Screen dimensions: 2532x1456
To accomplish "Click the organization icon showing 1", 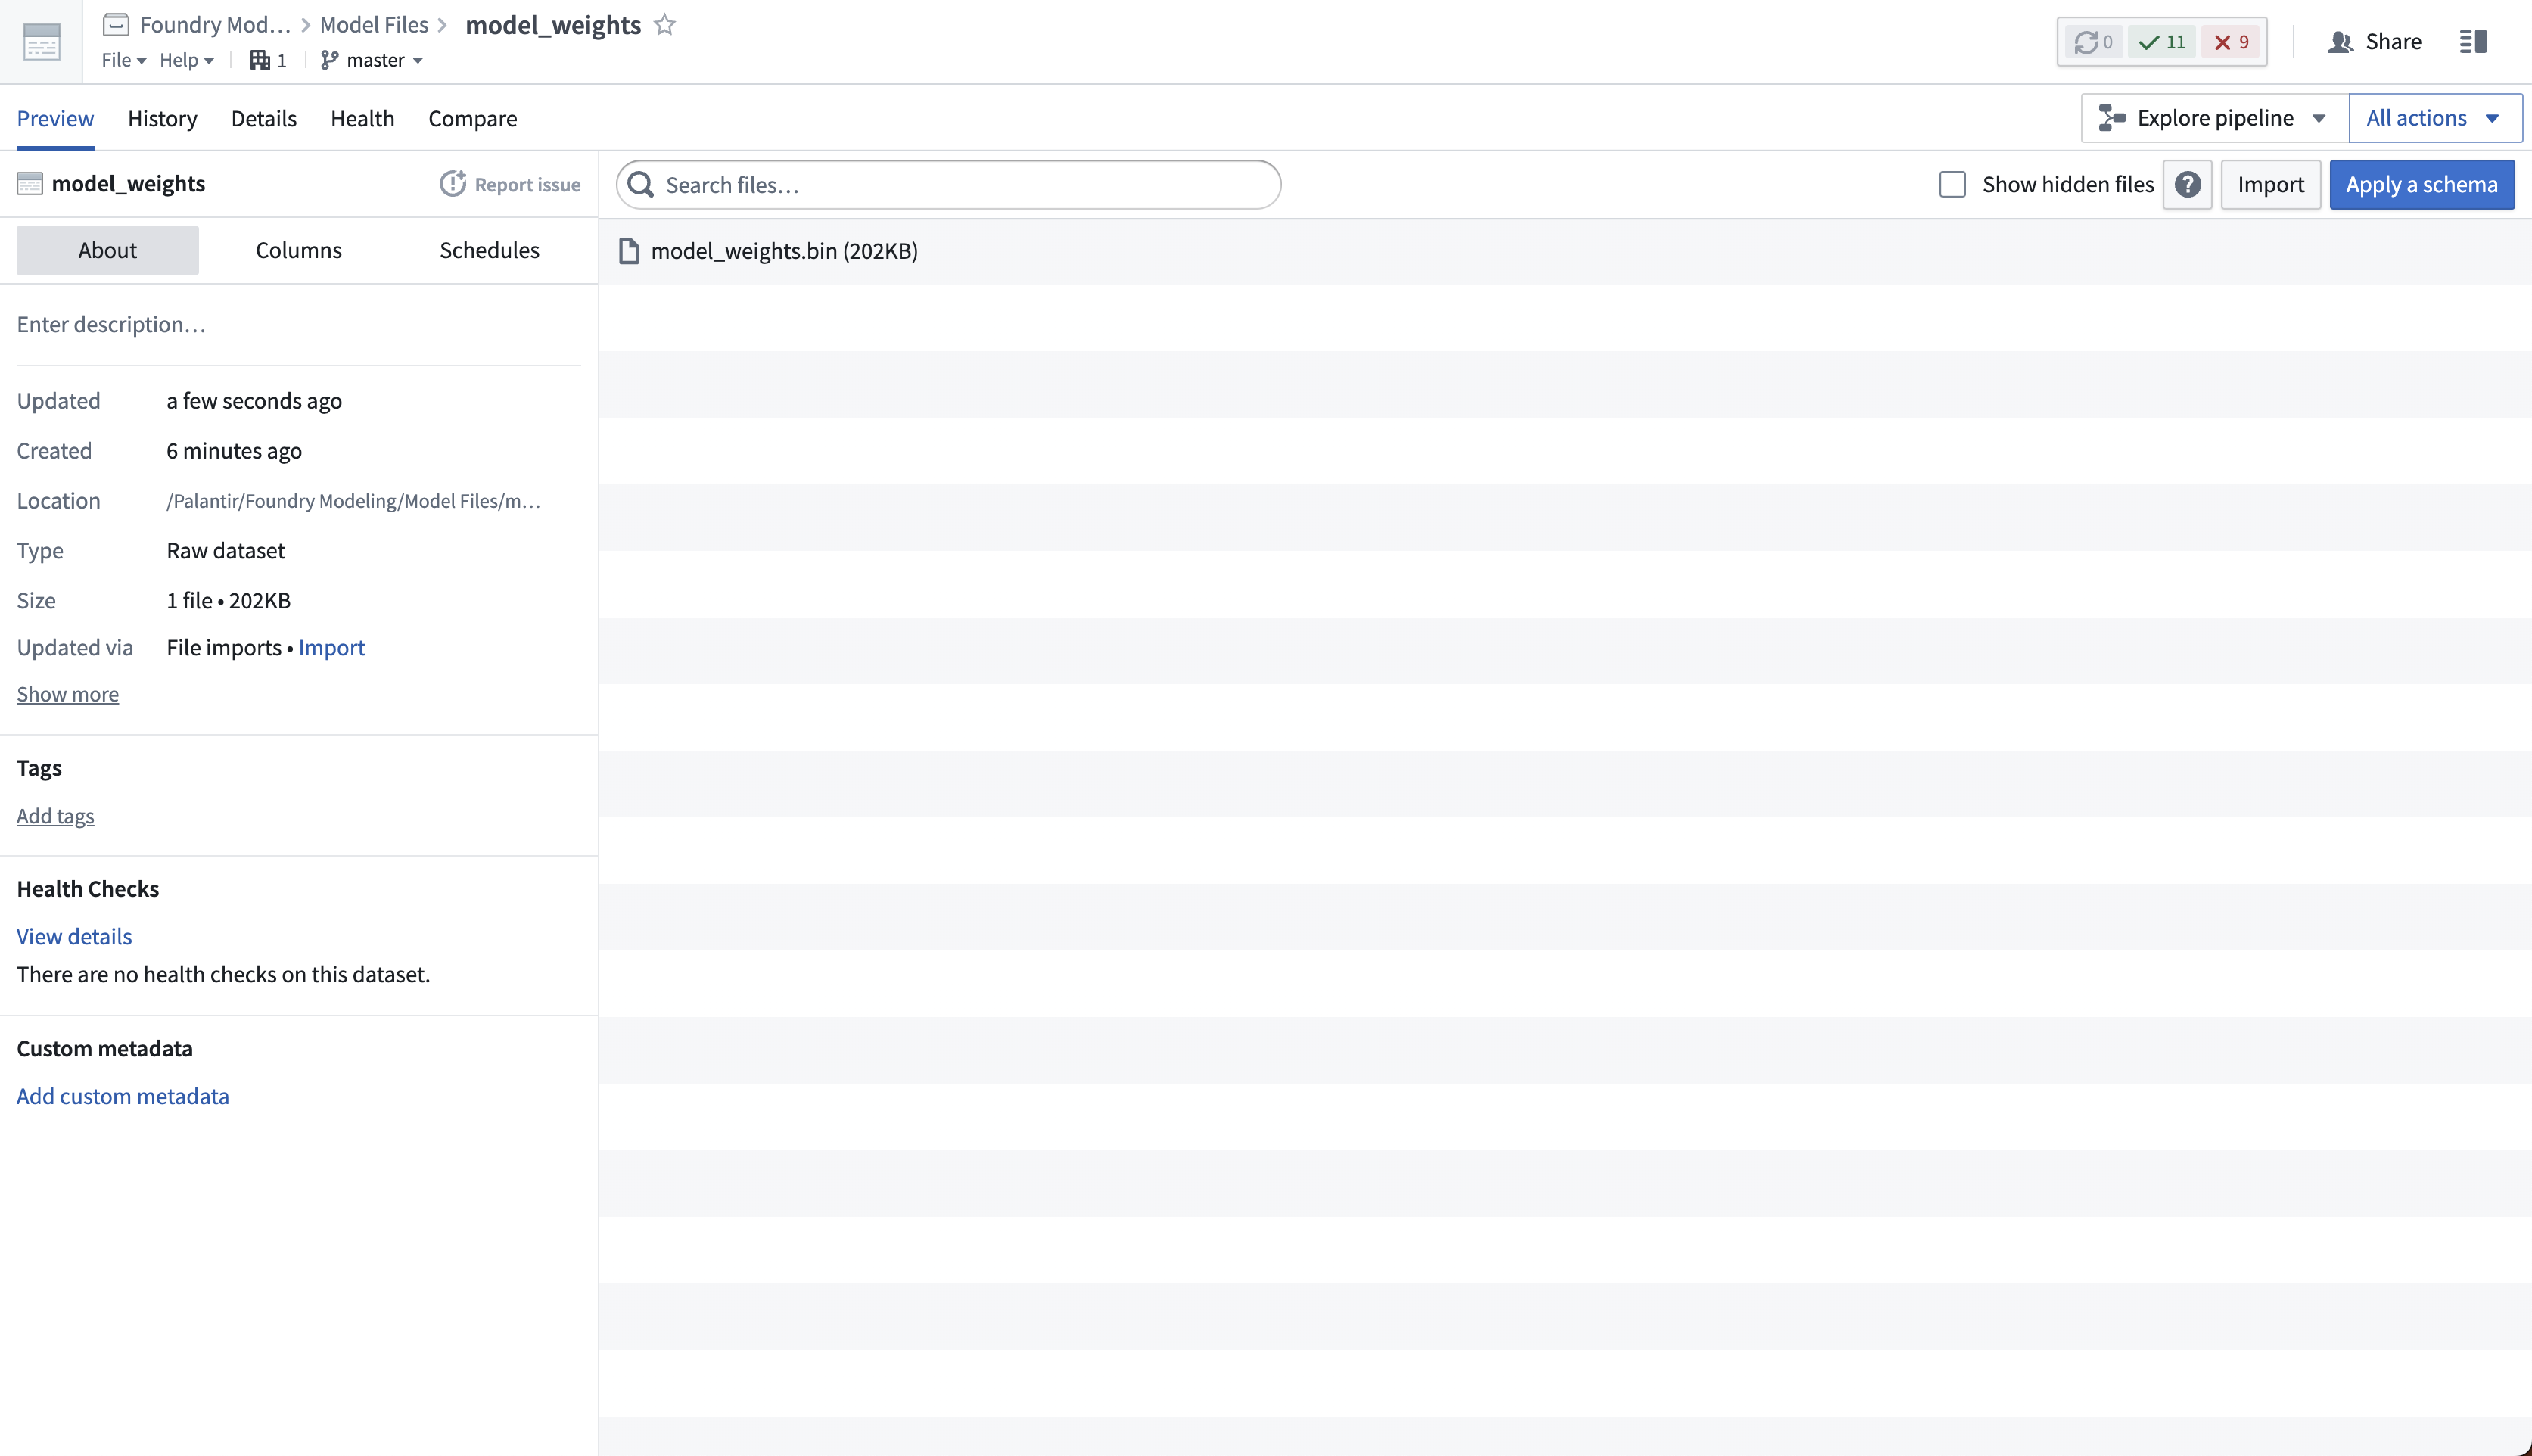I will tap(268, 60).
